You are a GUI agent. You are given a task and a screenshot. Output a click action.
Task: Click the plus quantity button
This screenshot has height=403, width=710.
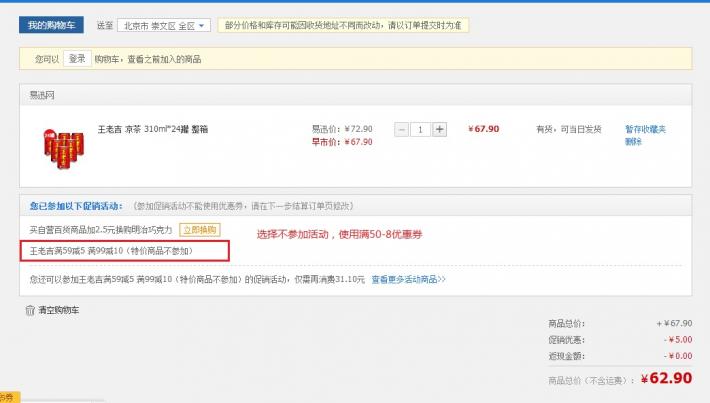click(x=439, y=129)
